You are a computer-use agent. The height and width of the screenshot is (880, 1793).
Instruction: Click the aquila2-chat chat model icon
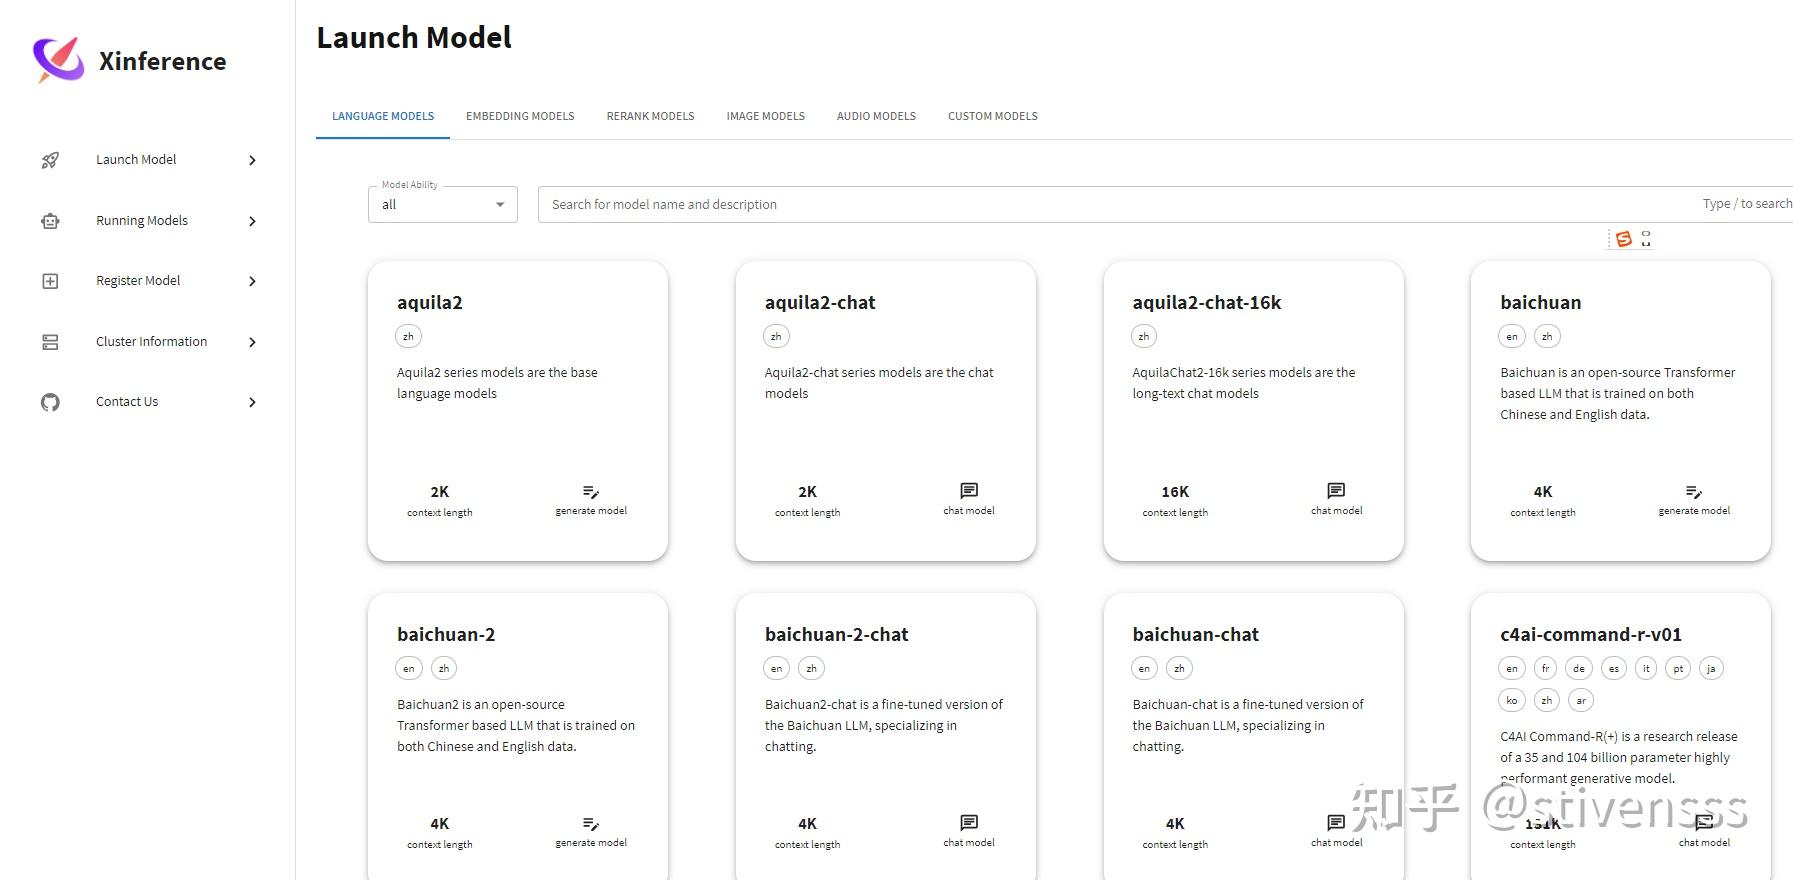[968, 491]
